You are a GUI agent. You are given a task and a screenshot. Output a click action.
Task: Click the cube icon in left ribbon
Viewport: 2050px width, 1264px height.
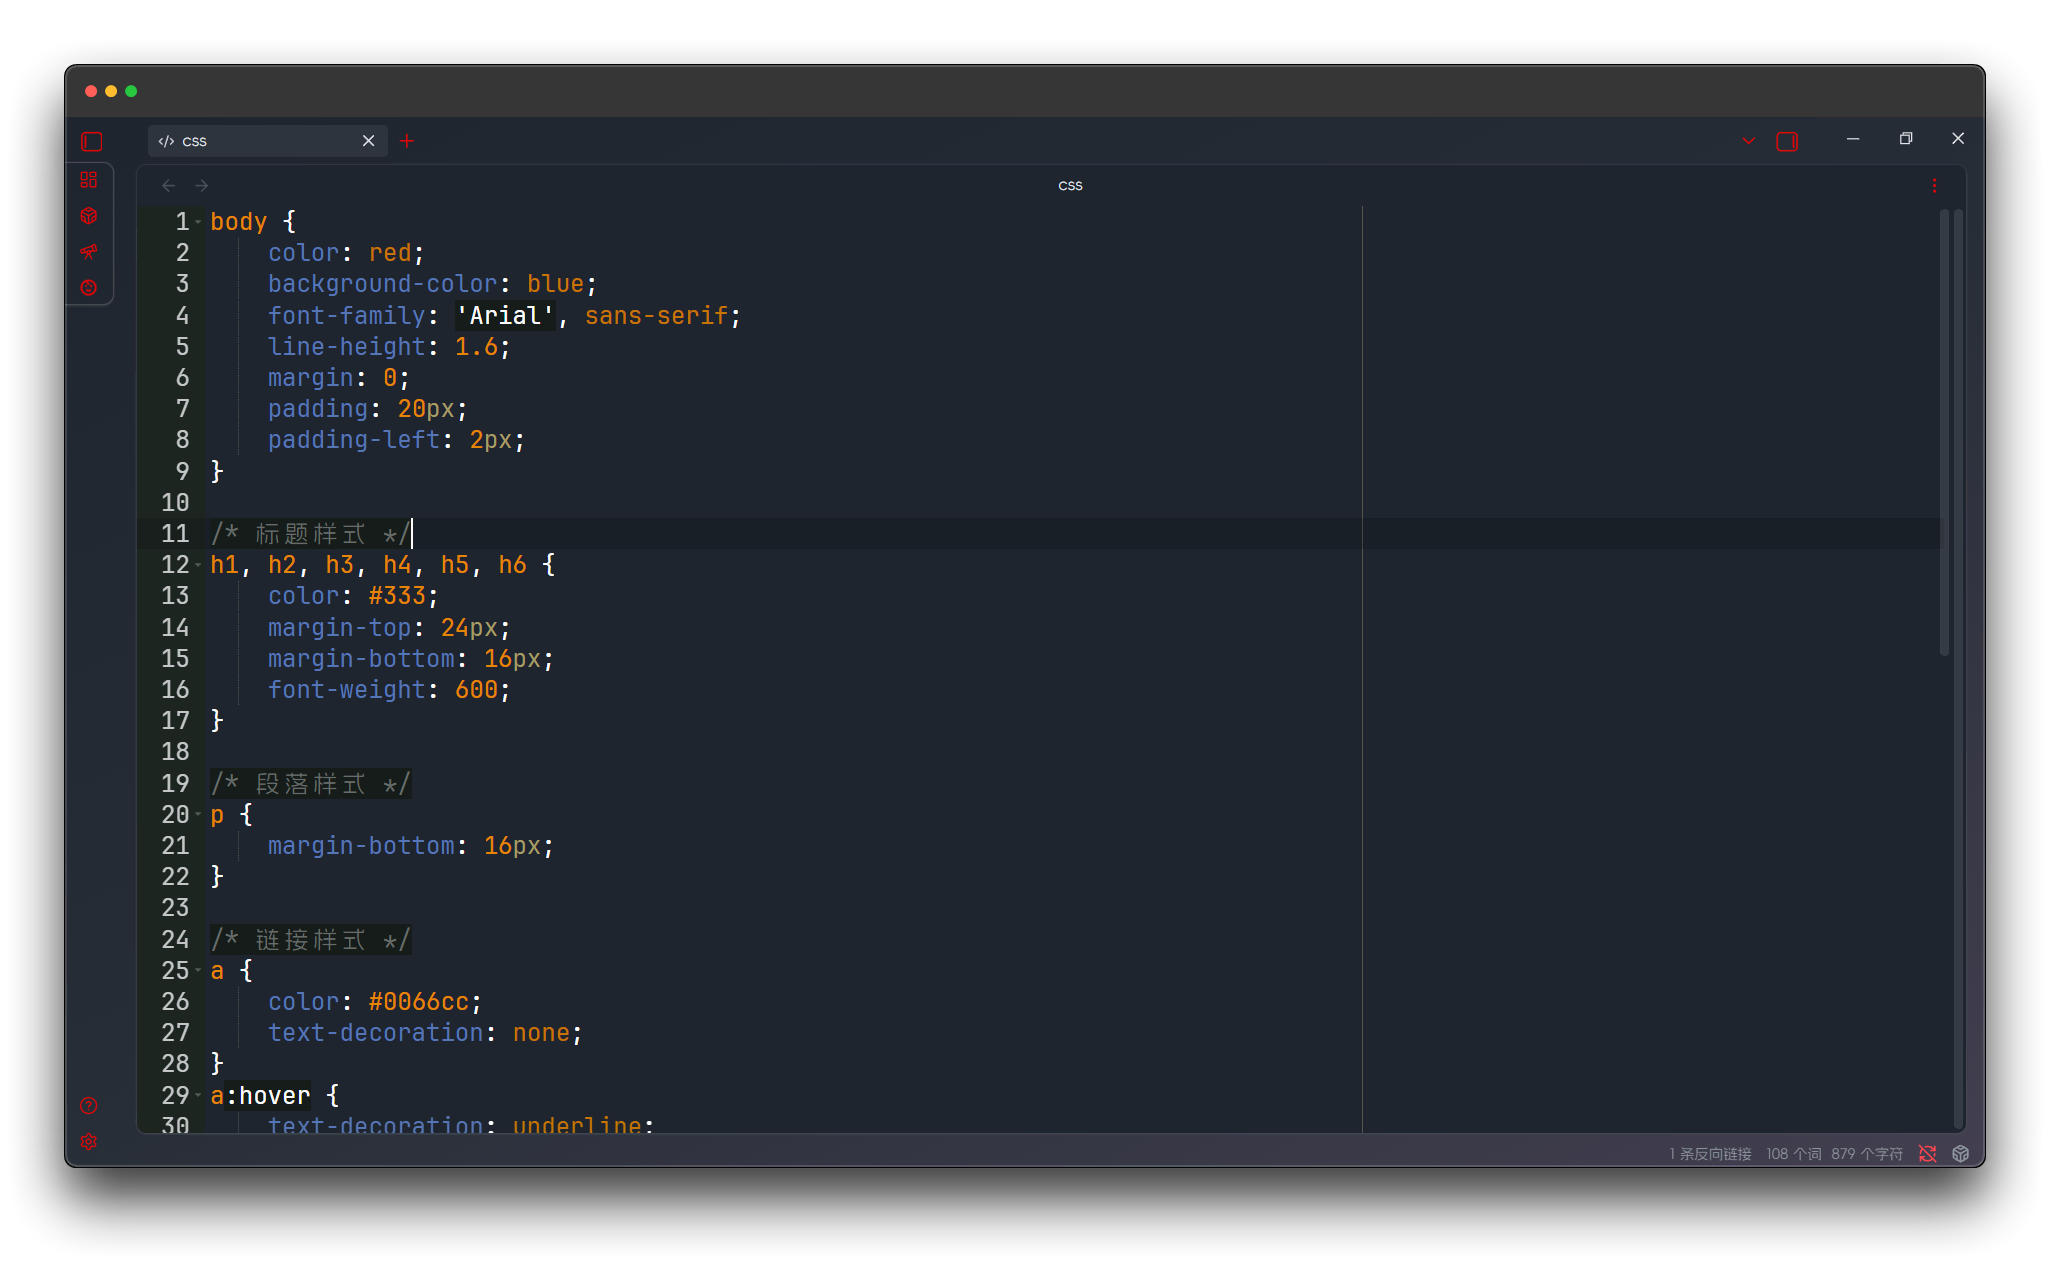[89, 216]
